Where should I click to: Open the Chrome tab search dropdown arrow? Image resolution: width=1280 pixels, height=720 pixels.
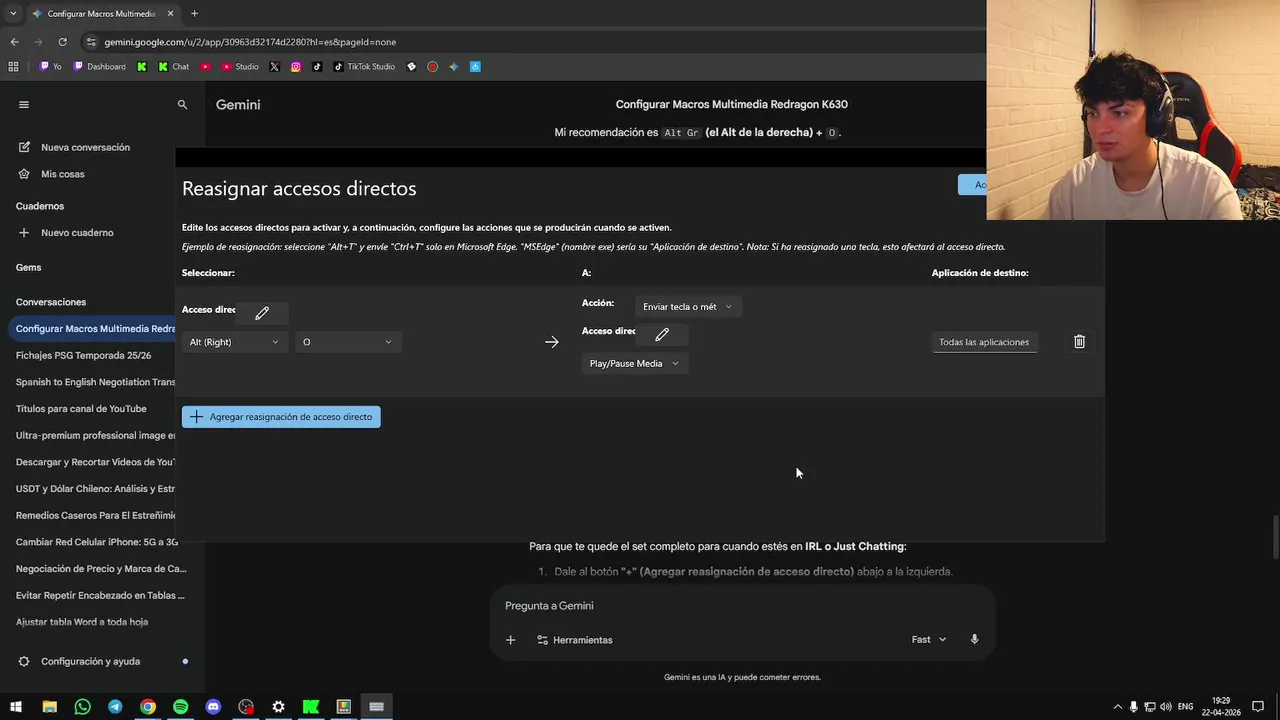click(x=13, y=13)
